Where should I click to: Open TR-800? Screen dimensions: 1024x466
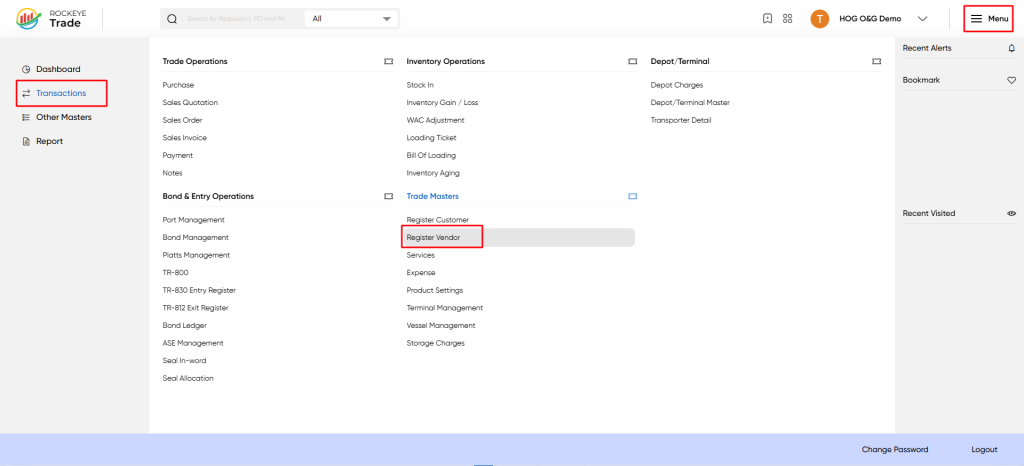tap(176, 273)
